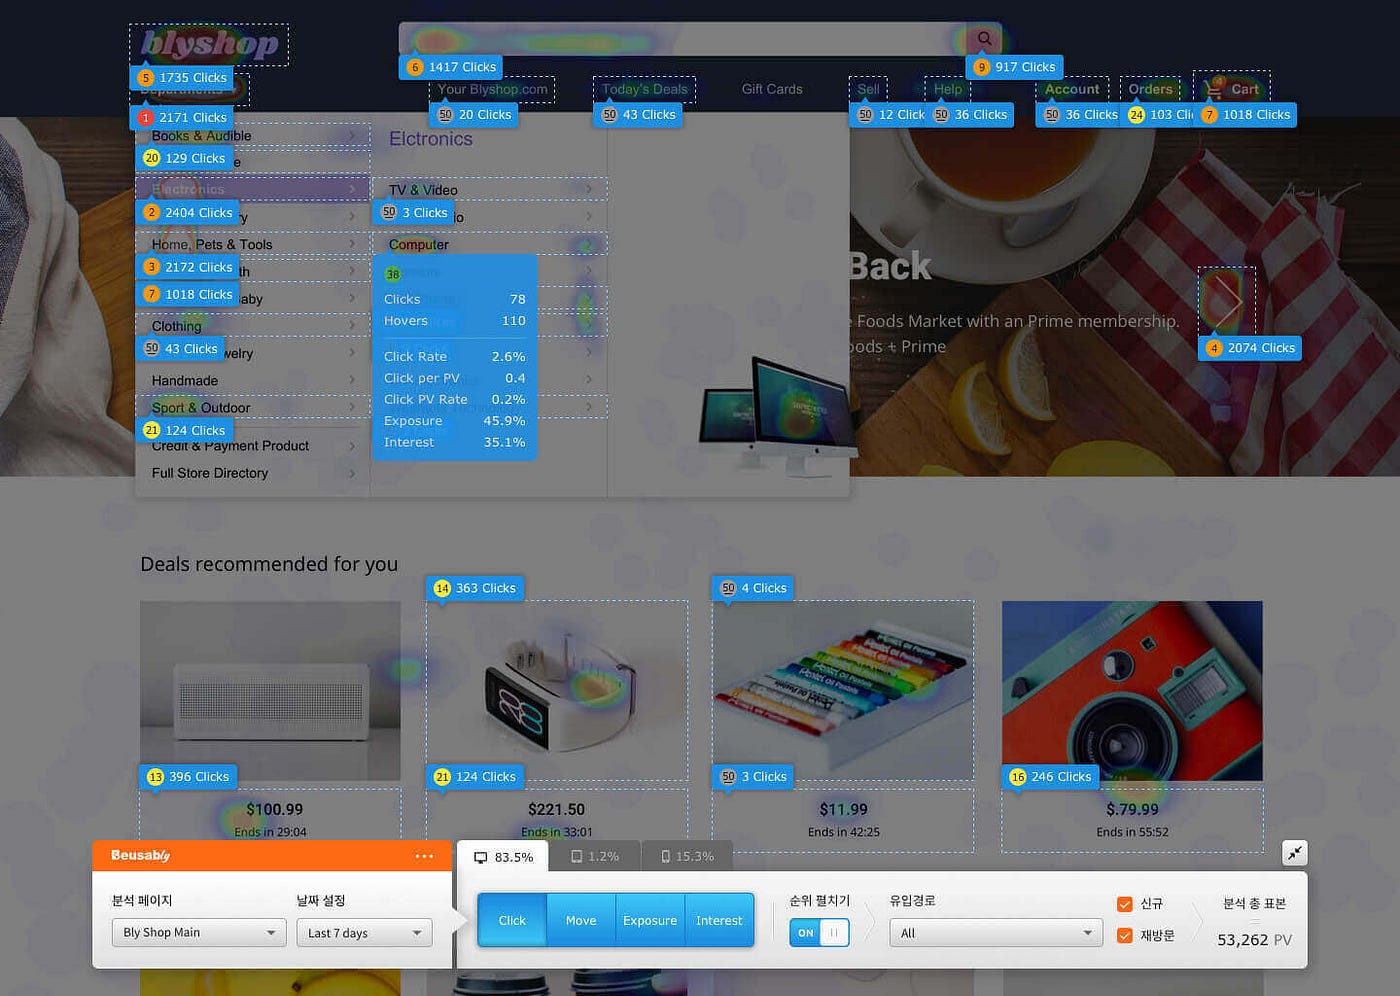Open the Orders link
The image size is (1400, 996).
pos(1150,89)
